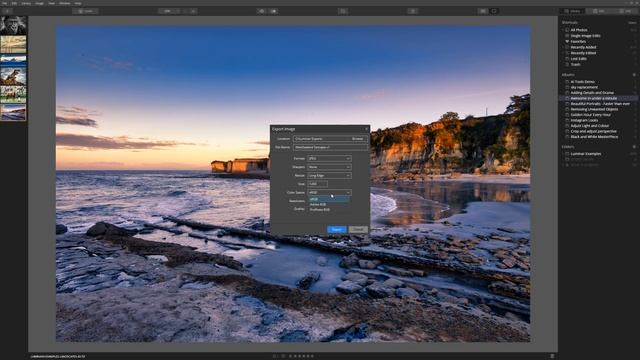Viewport: 640px width, 360px height.
Task: Open the zoom percentage dropdown in toolbar
Action: [169, 11]
